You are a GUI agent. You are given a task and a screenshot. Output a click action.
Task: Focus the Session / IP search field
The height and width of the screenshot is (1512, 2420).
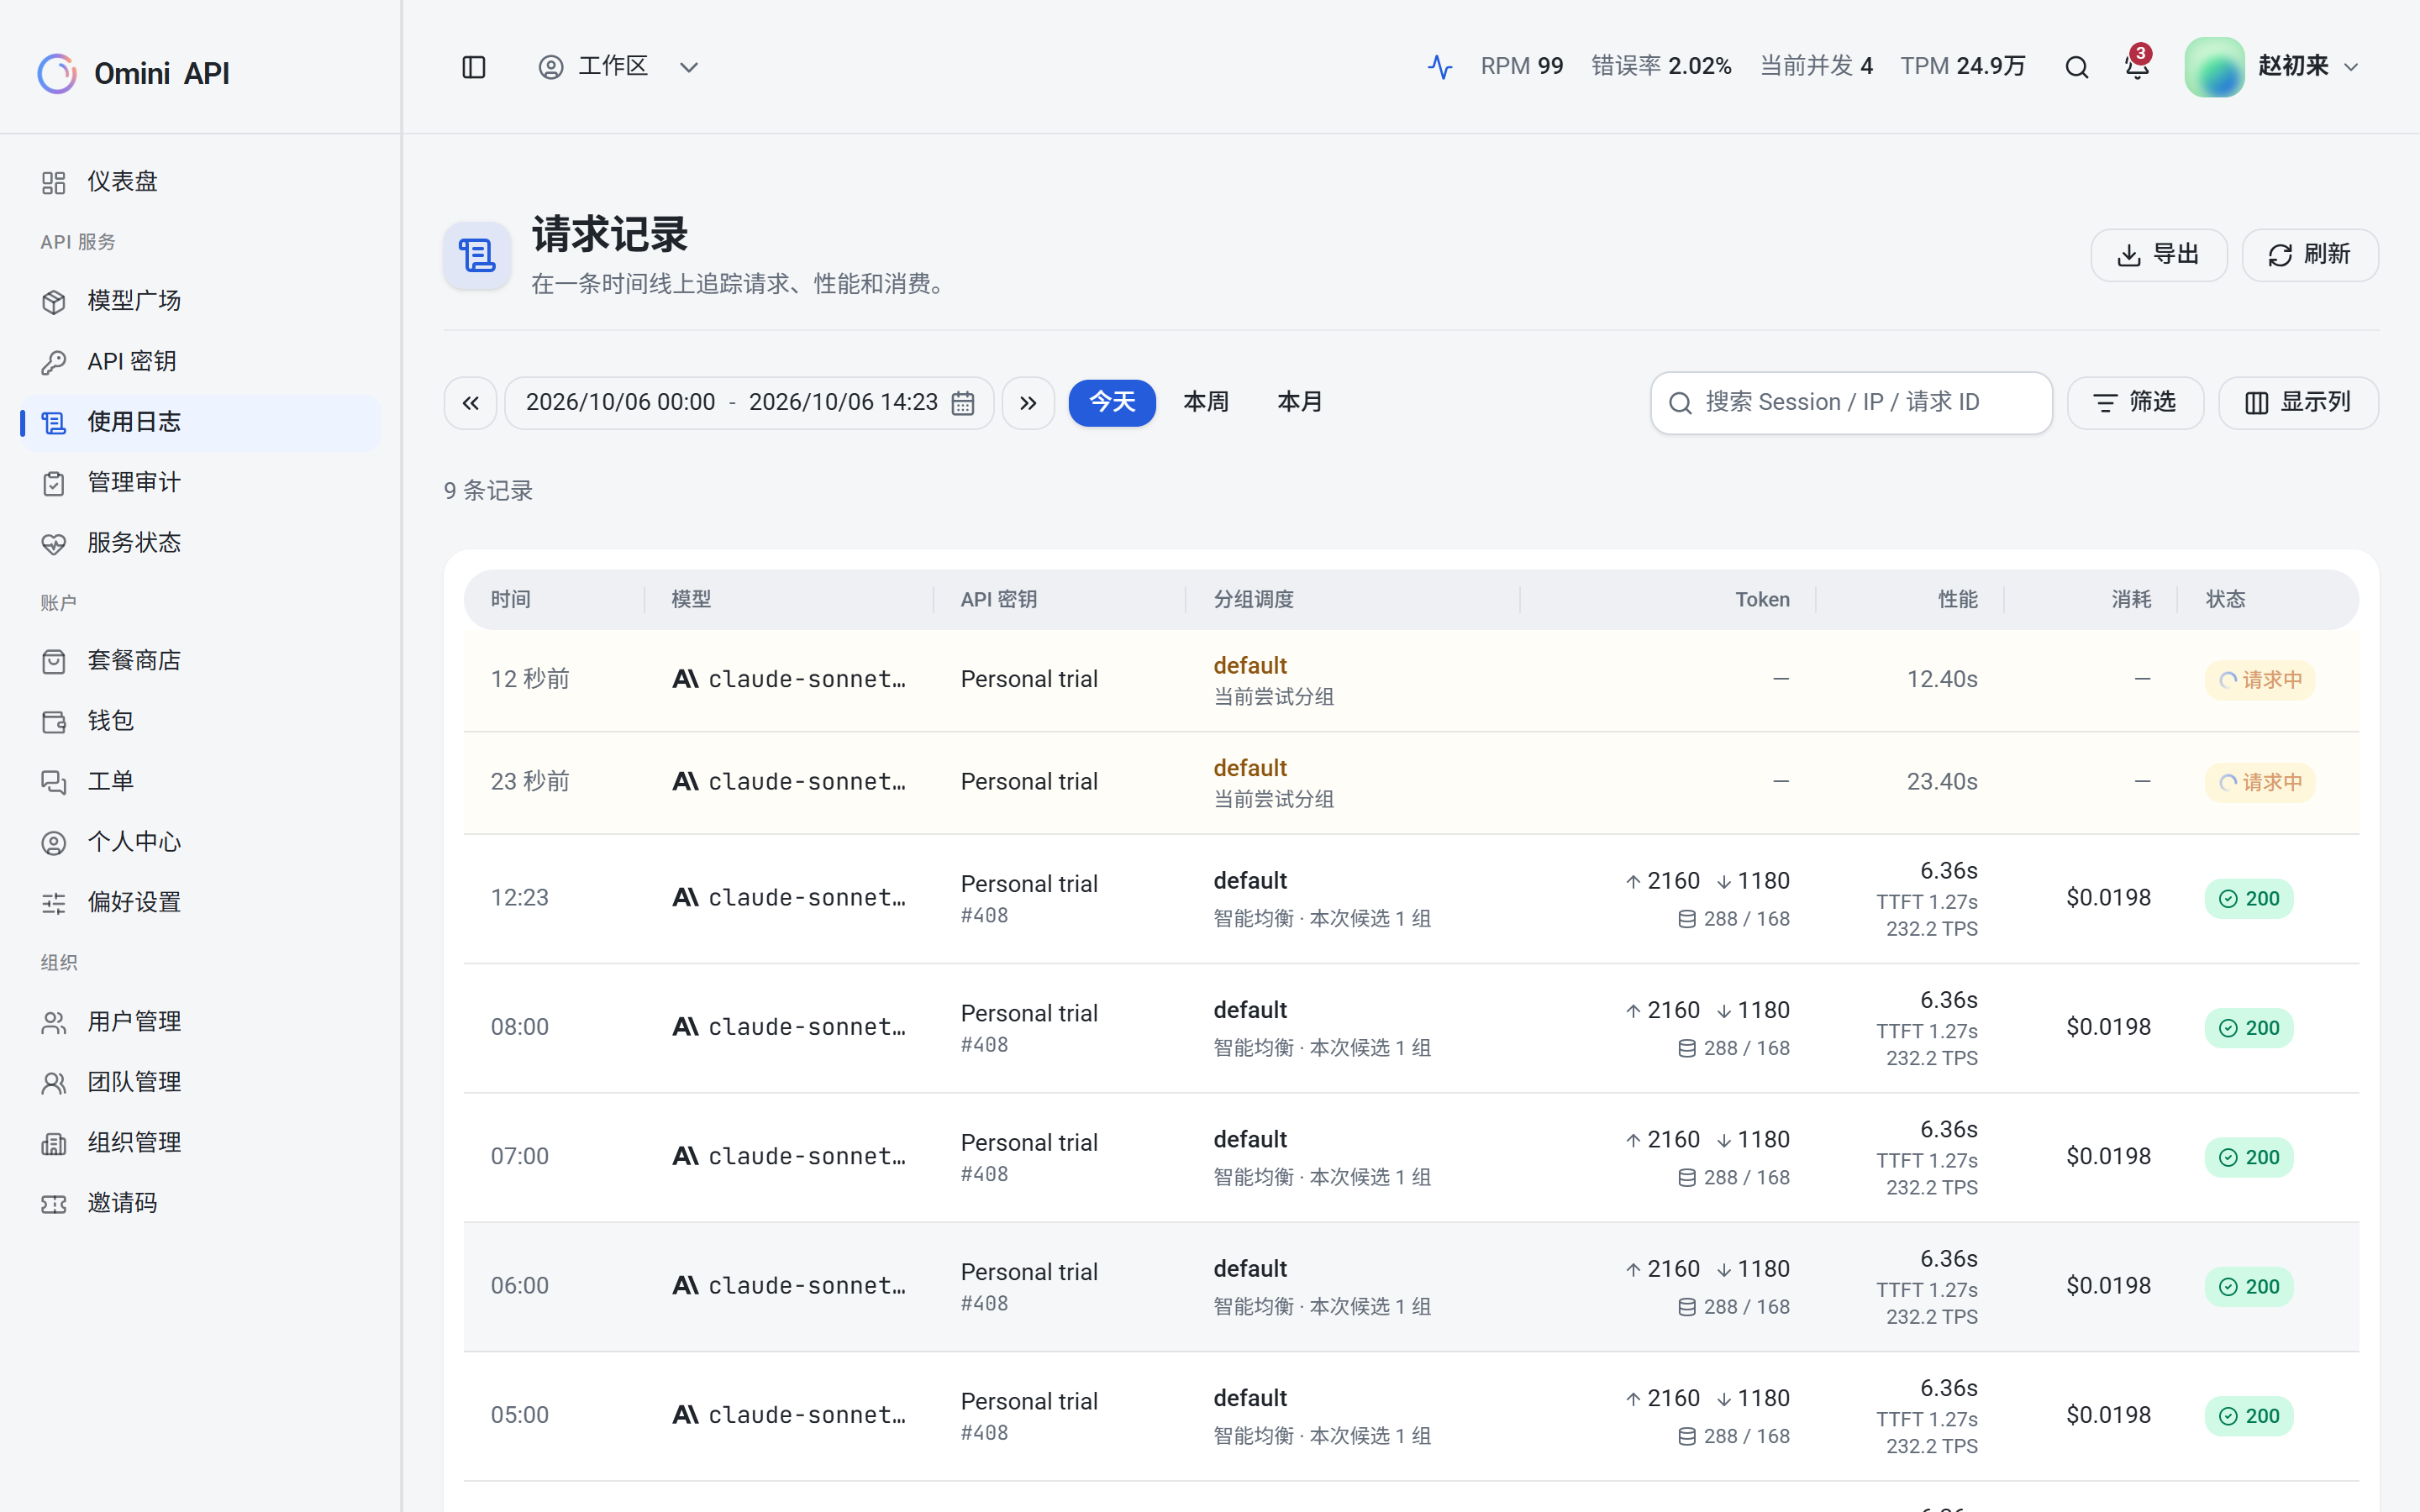[1851, 403]
